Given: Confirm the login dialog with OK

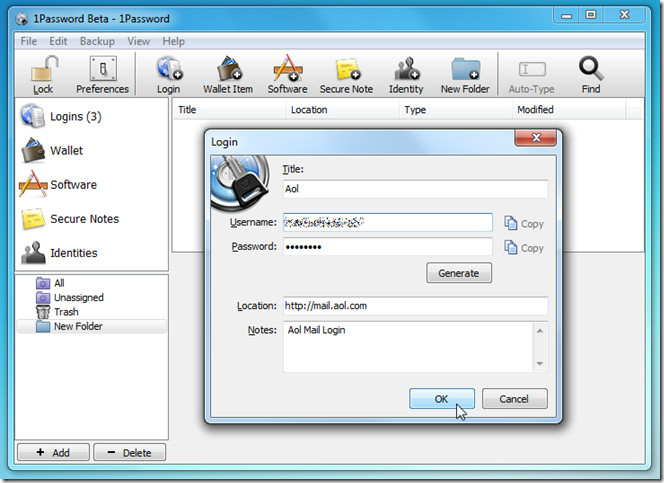Looking at the screenshot, I should point(442,399).
